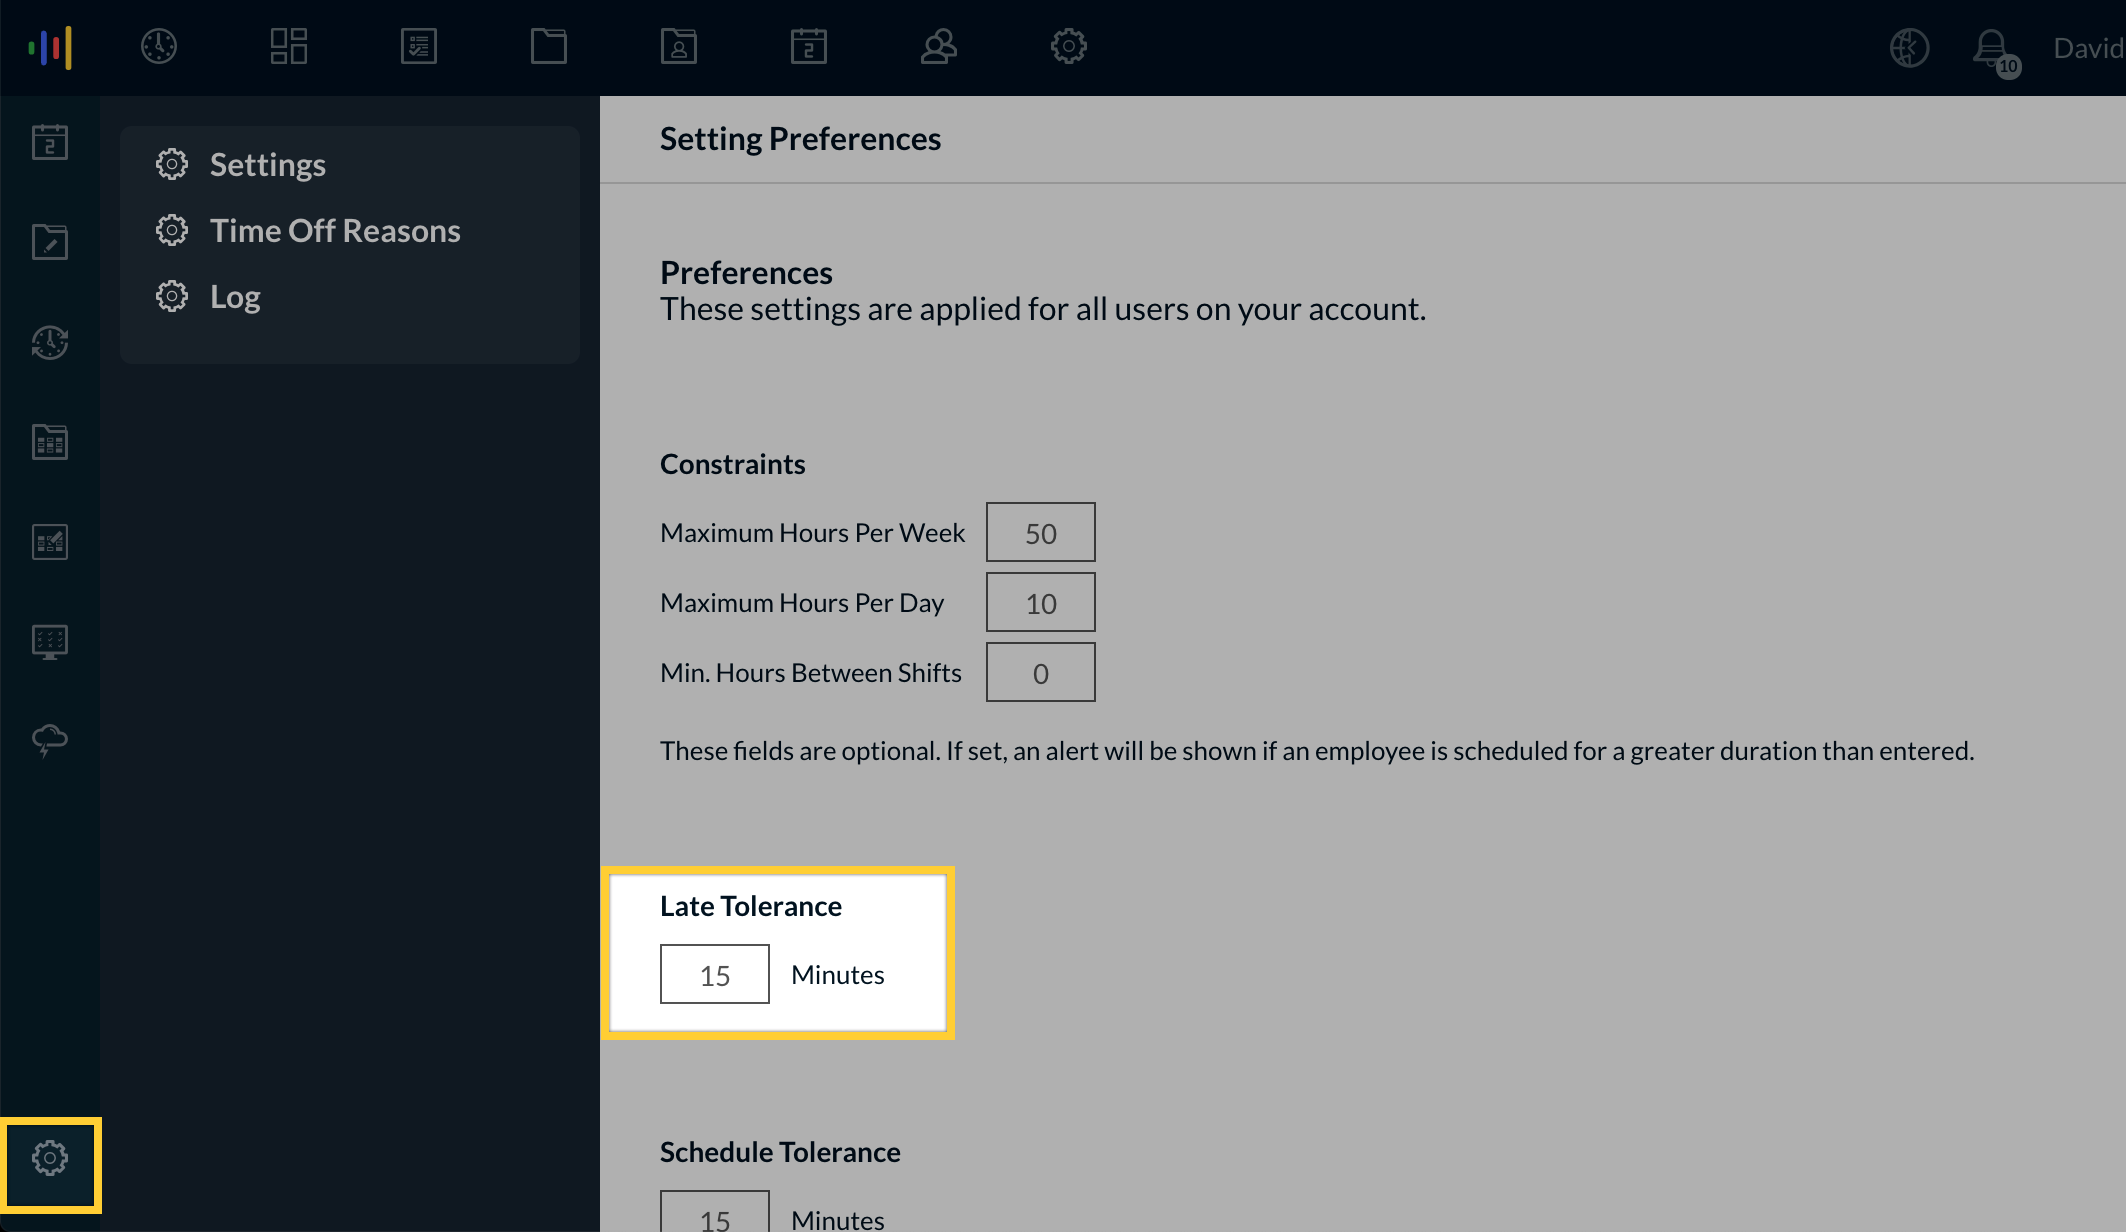Image resolution: width=2126 pixels, height=1232 pixels.
Task: Edit the Schedule Tolerance minutes field
Action: click(x=714, y=1212)
